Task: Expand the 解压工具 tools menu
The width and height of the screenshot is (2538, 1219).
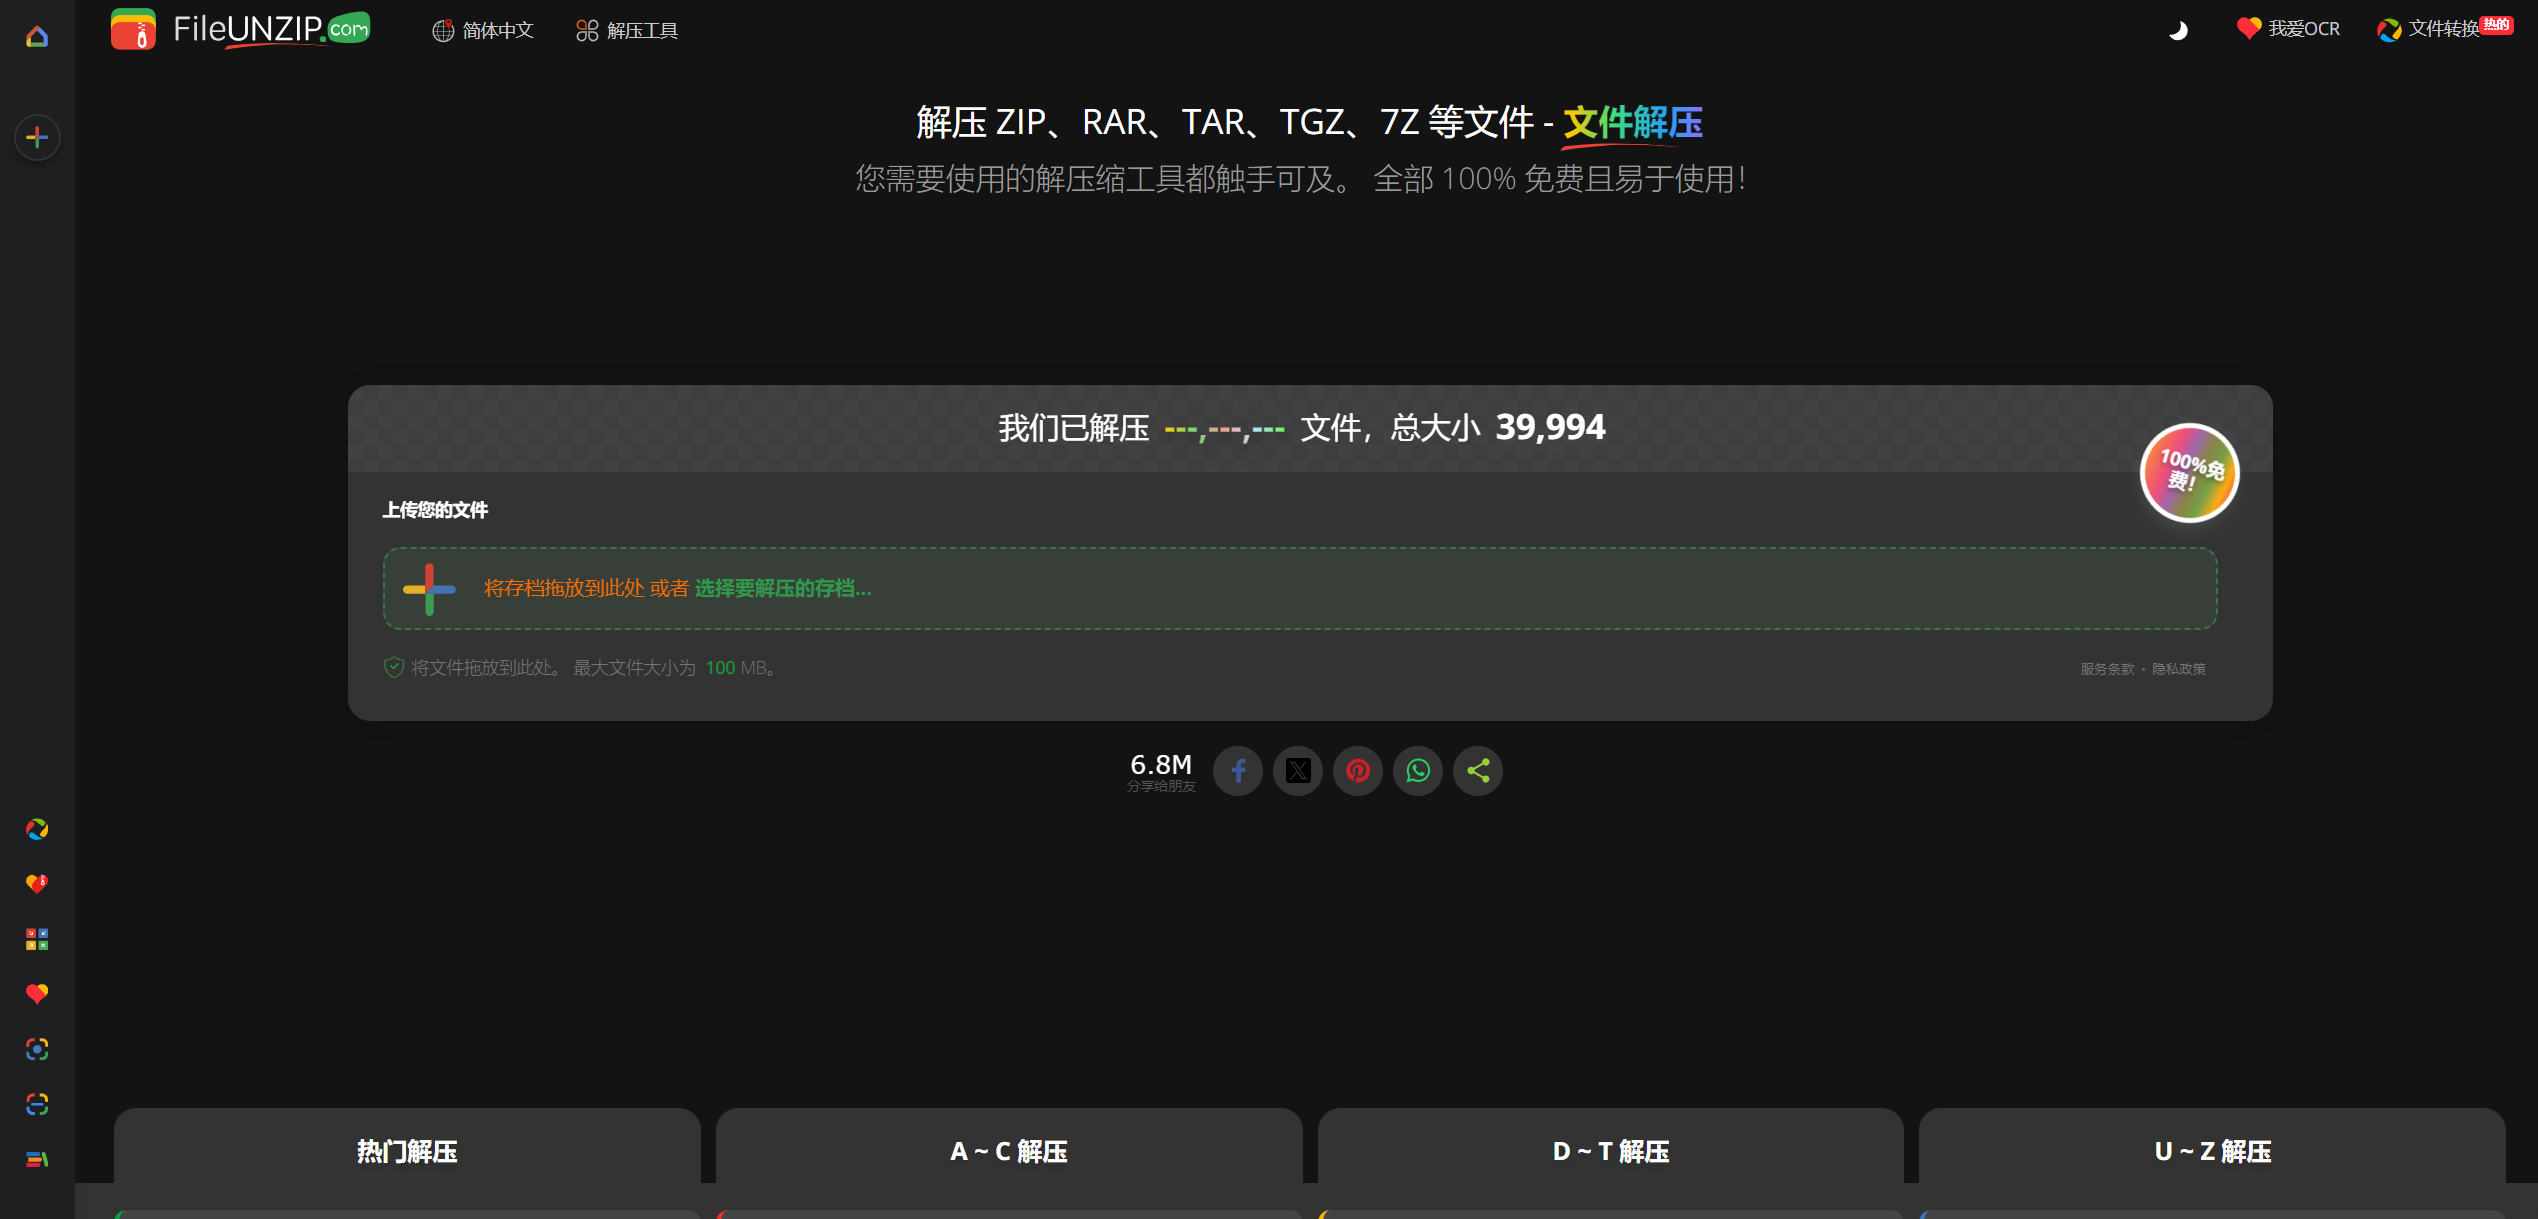Action: coord(625,31)
